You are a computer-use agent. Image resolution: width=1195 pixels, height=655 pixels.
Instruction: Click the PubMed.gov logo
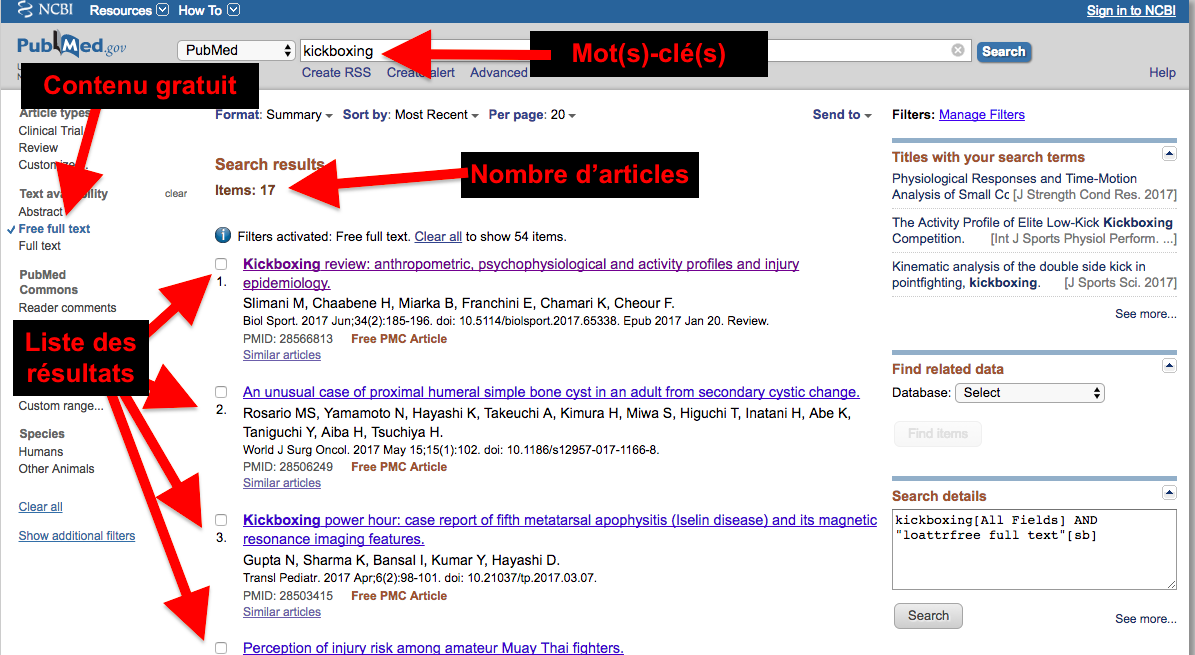(x=72, y=47)
